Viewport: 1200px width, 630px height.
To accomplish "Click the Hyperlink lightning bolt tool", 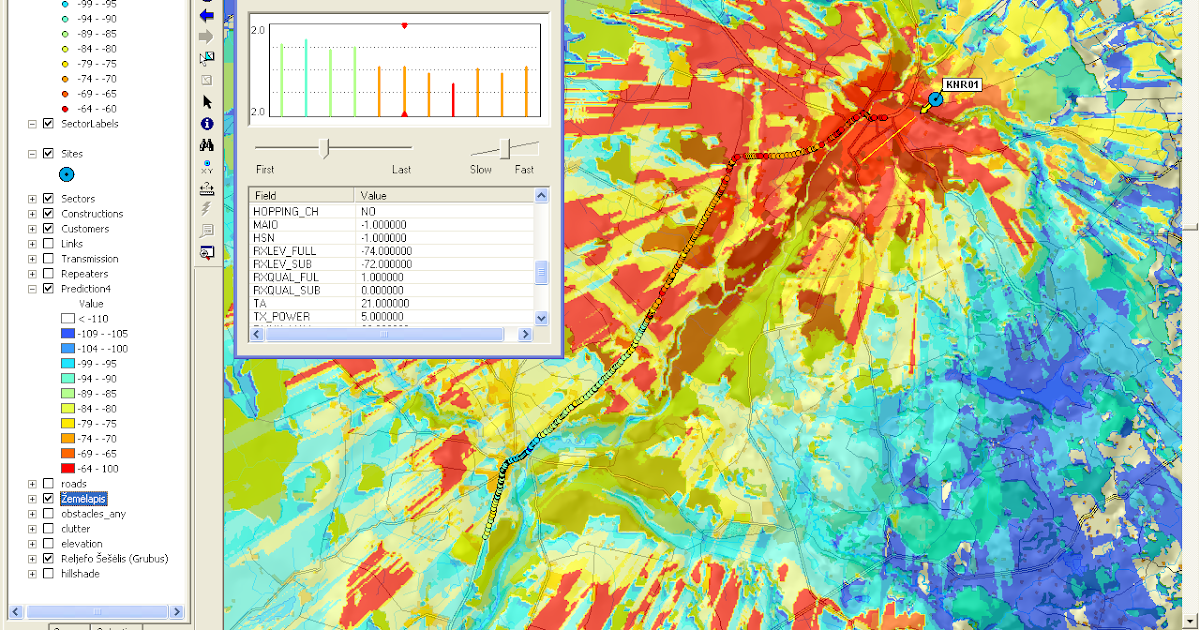I will [207, 209].
